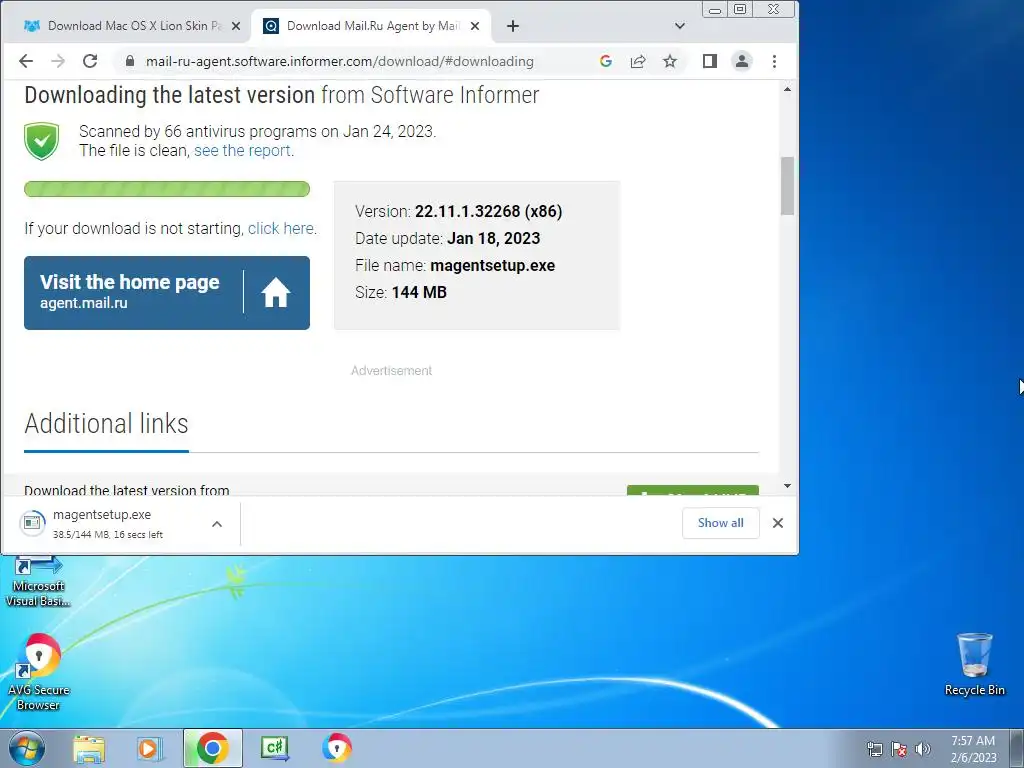Click the browser forward arrow
This screenshot has height=768, width=1024.
click(58, 61)
